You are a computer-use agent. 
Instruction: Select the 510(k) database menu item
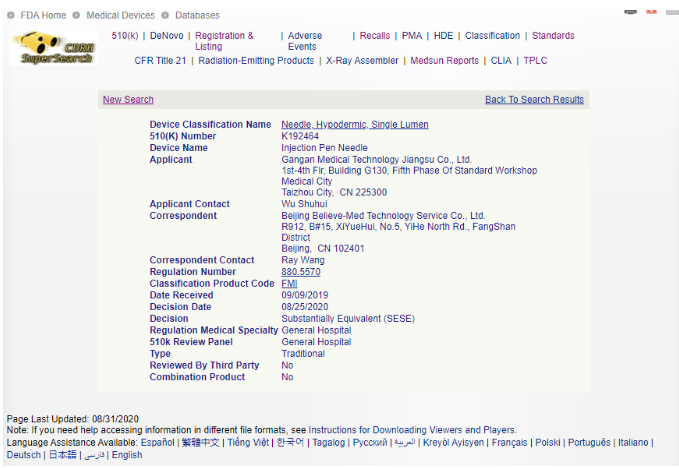125,36
